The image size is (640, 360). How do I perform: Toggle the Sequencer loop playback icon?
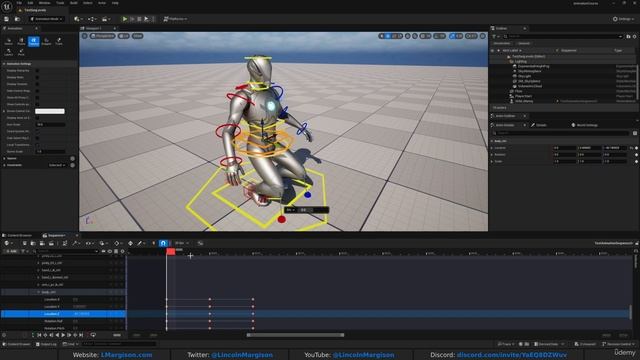pos(93,335)
